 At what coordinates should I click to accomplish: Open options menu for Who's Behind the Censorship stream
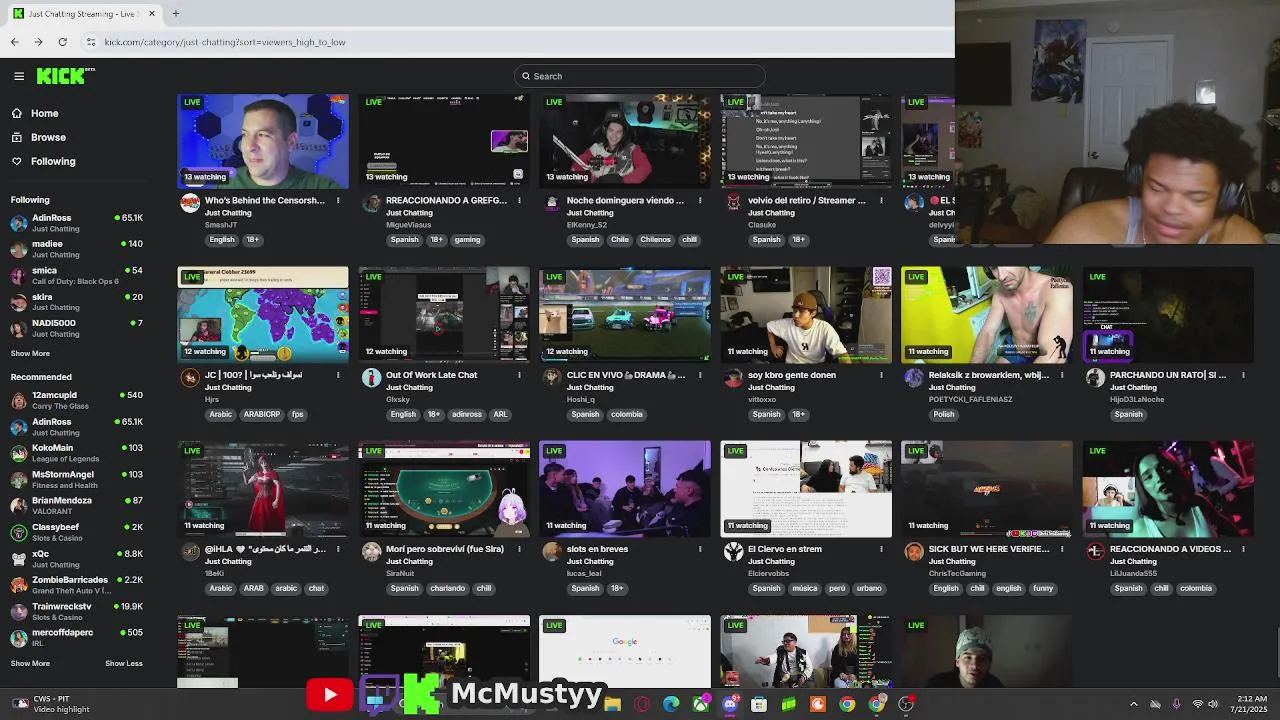338,200
